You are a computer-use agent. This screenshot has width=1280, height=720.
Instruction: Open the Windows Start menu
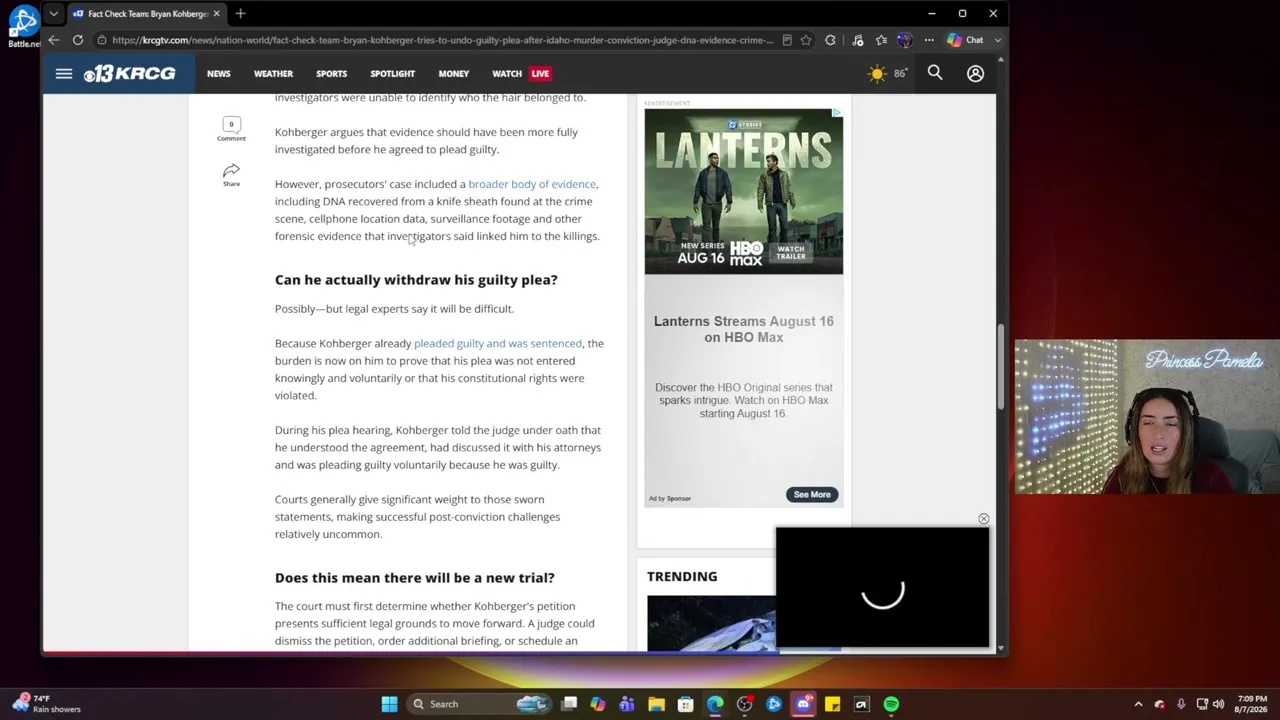389,704
